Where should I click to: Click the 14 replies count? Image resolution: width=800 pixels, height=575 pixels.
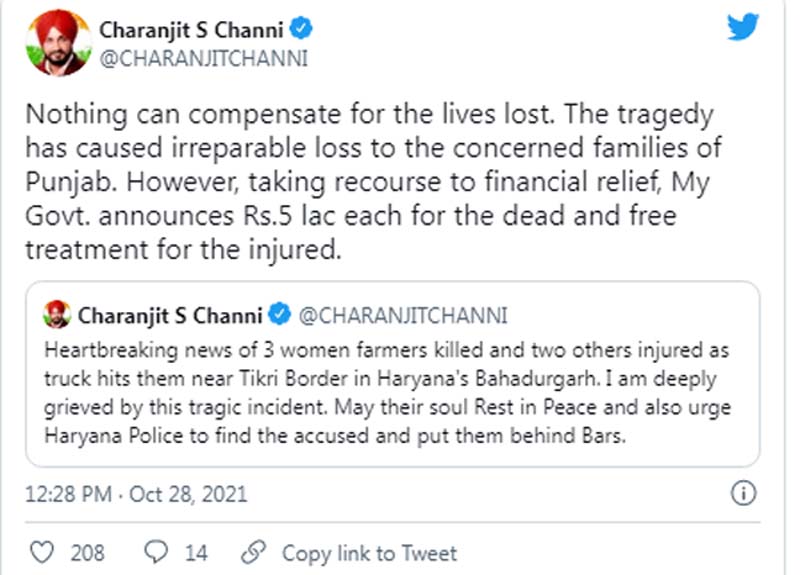[196, 553]
